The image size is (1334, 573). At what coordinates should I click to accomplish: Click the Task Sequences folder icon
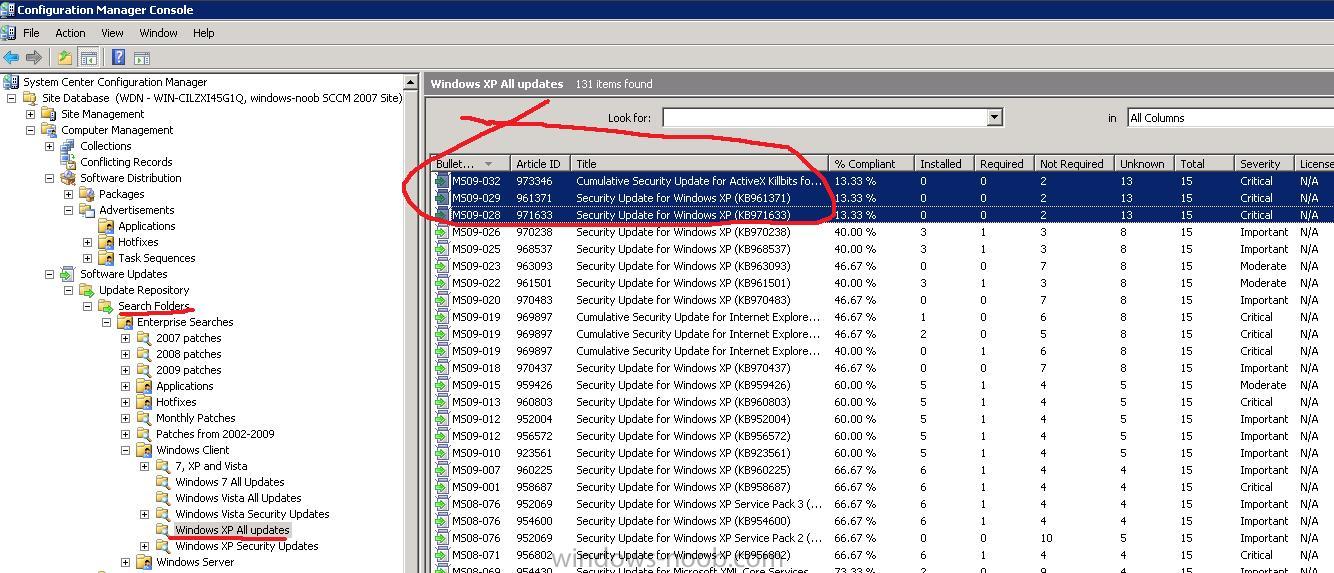pyautogui.click(x=106, y=258)
